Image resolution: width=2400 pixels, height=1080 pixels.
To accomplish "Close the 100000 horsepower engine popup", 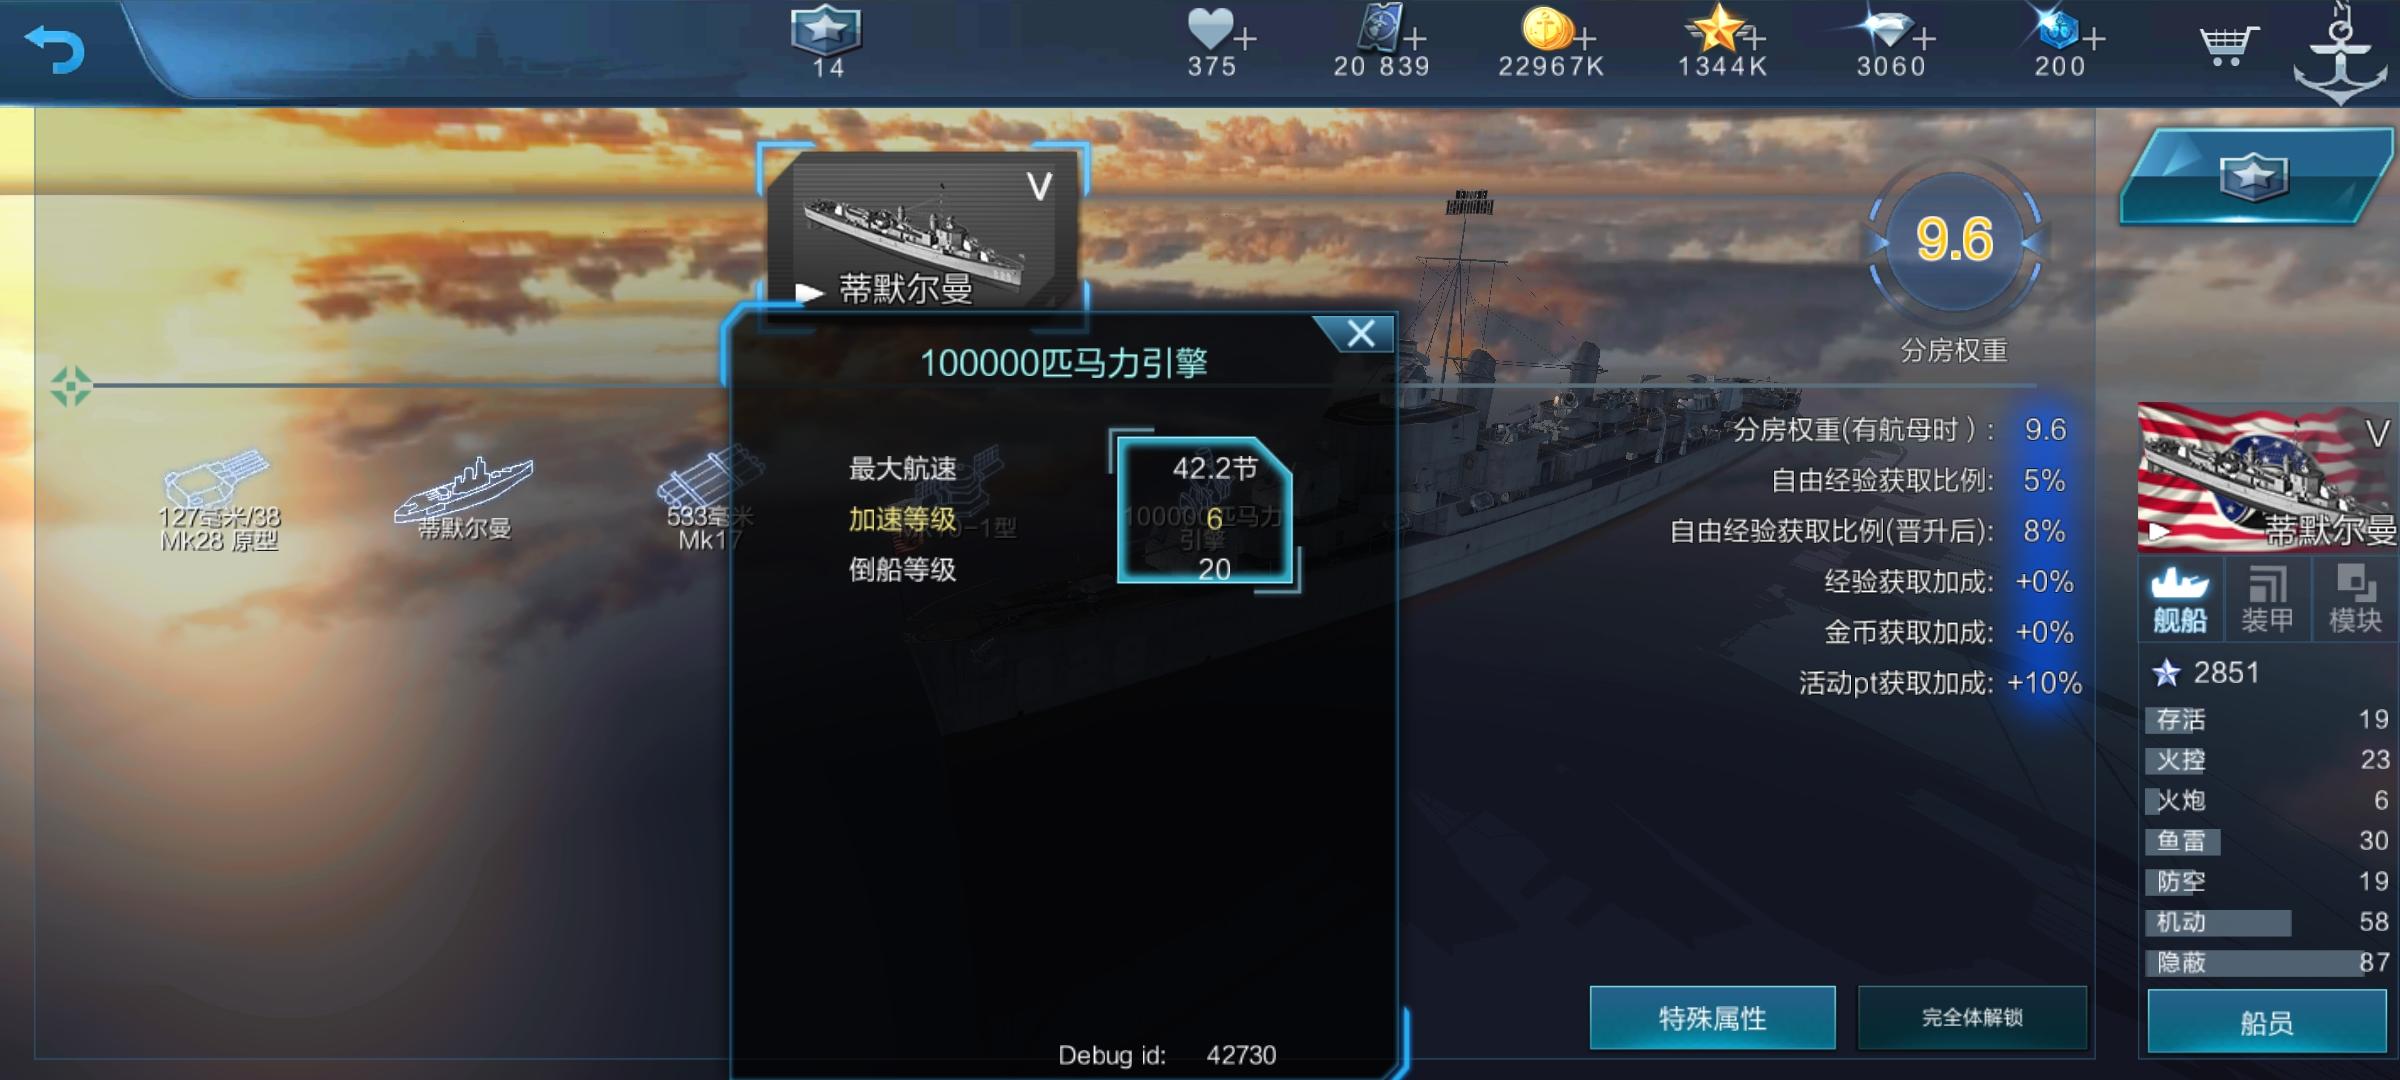I will [x=1360, y=333].
